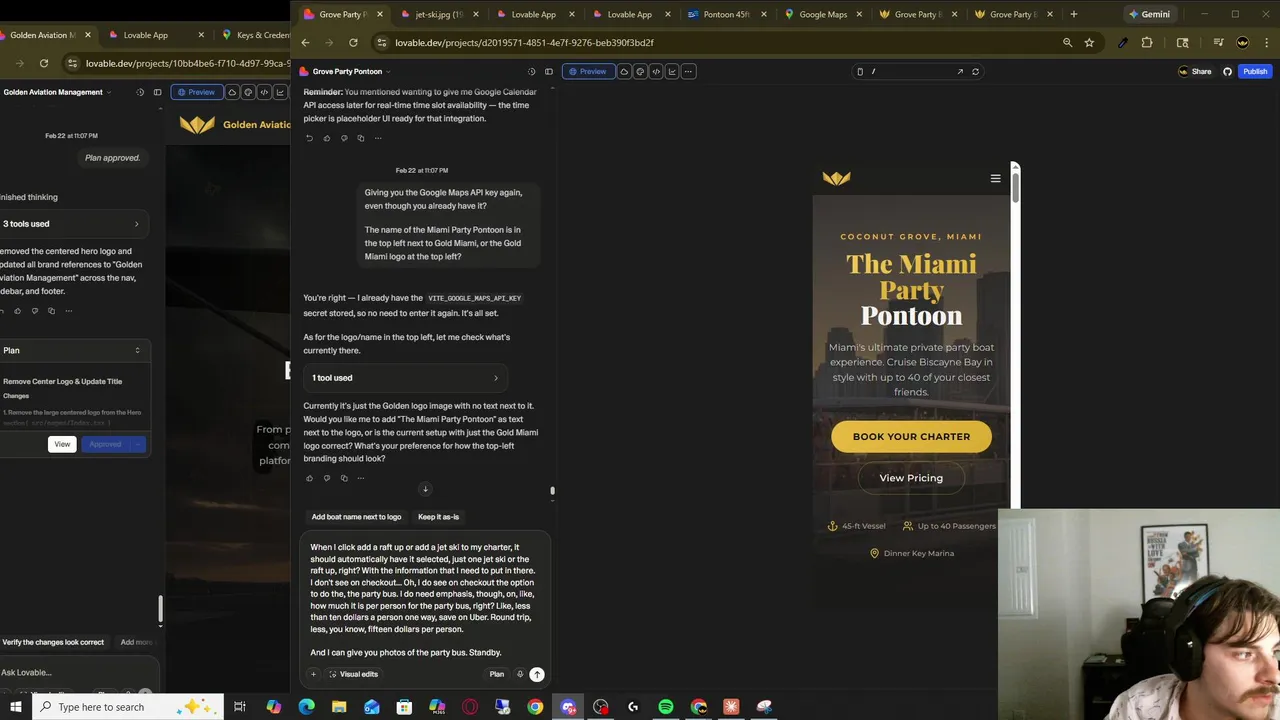Toggle Visual edits mode in chat box
Viewport: 1280px width, 720px height.
(x=353, y=674)
